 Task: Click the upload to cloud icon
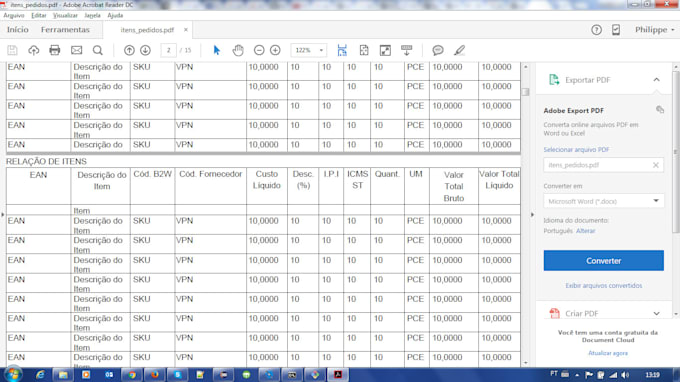[33, 50]
